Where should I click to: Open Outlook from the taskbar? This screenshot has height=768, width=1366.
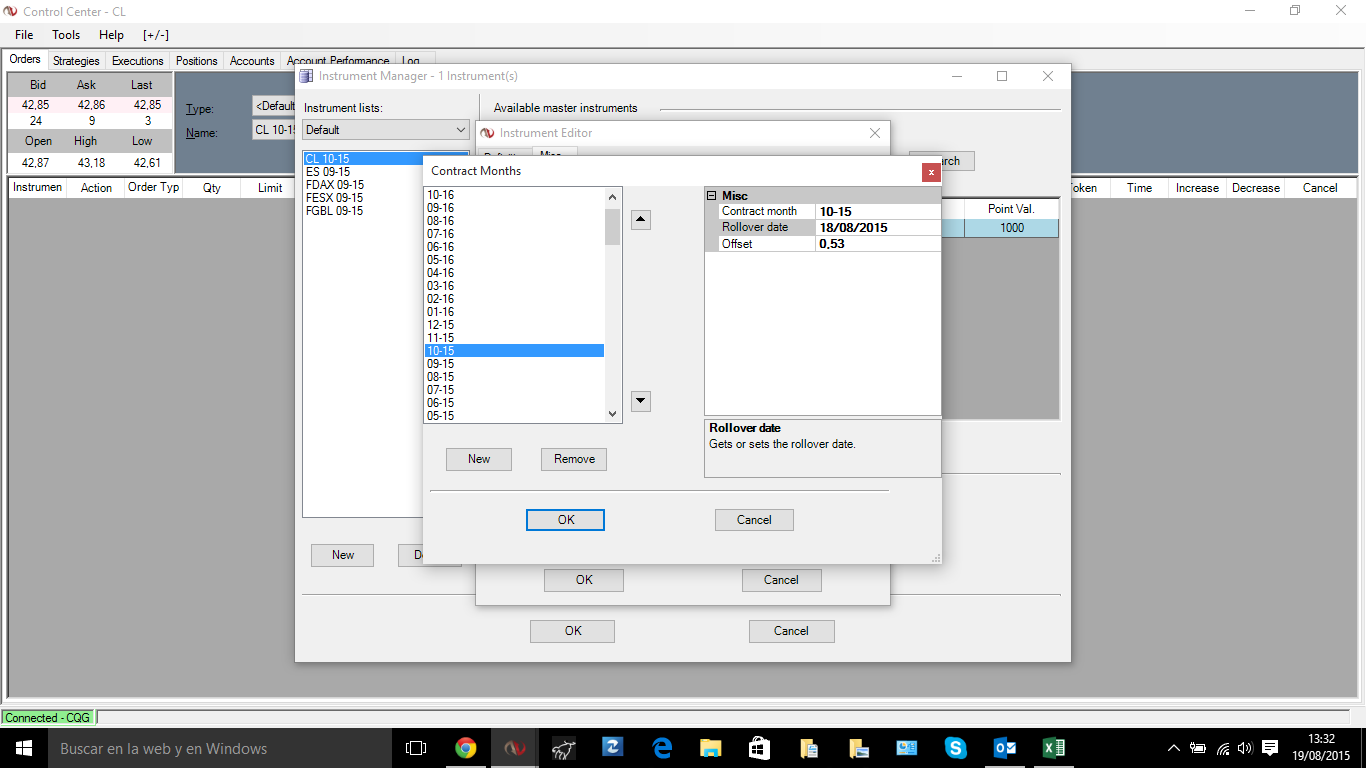1004,748
